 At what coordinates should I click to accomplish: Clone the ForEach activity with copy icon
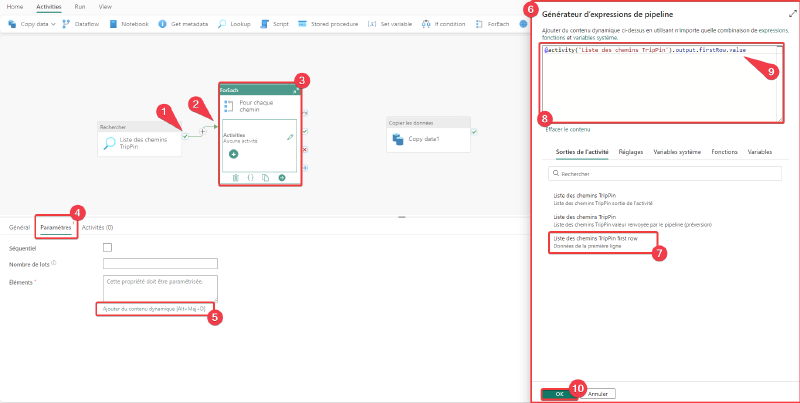265,178
